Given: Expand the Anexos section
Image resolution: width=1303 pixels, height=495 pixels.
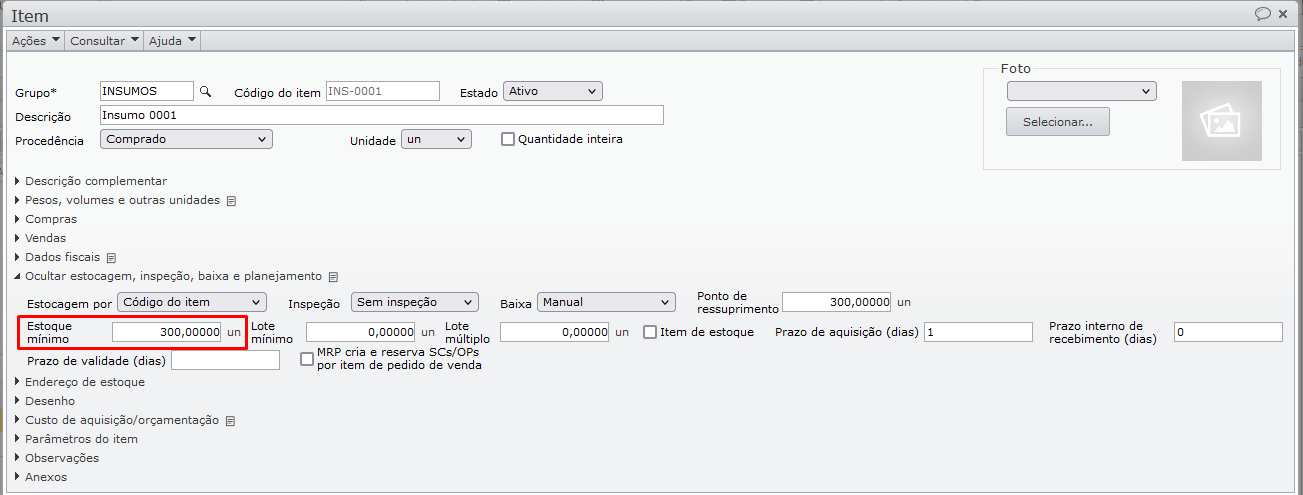Looking at the screenshot, I should click(x=41, y=477).
